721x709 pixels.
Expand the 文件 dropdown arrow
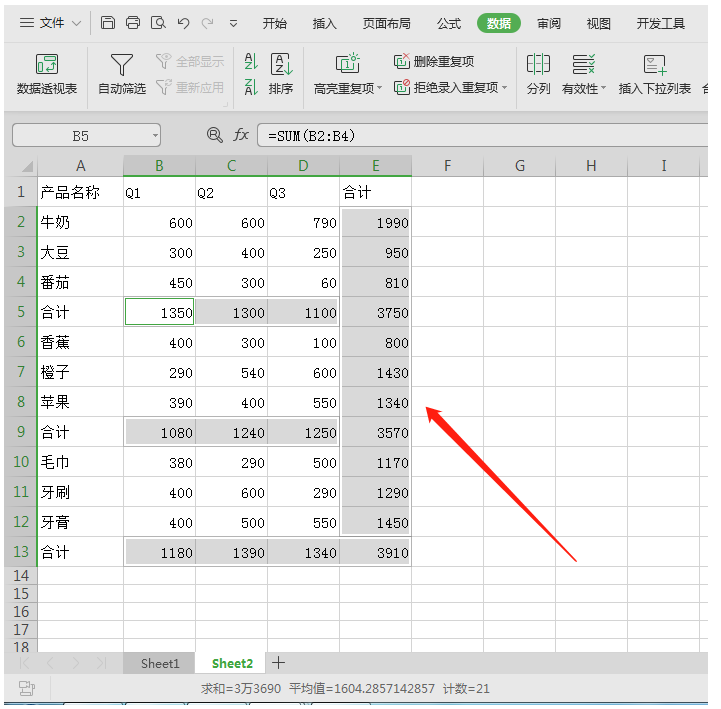77,23
